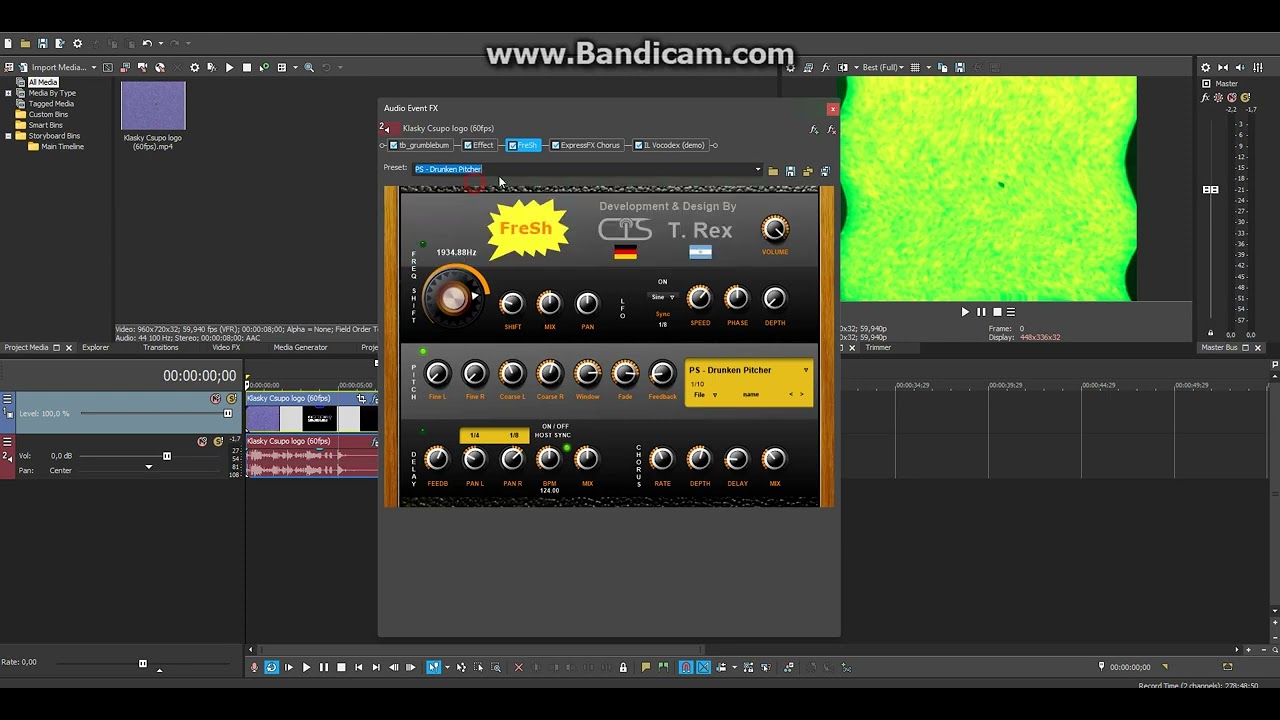1280x720 pixels.
Task: Expand the Preset dropdown list
Action: pyautogui.click(x=757, y=170)
